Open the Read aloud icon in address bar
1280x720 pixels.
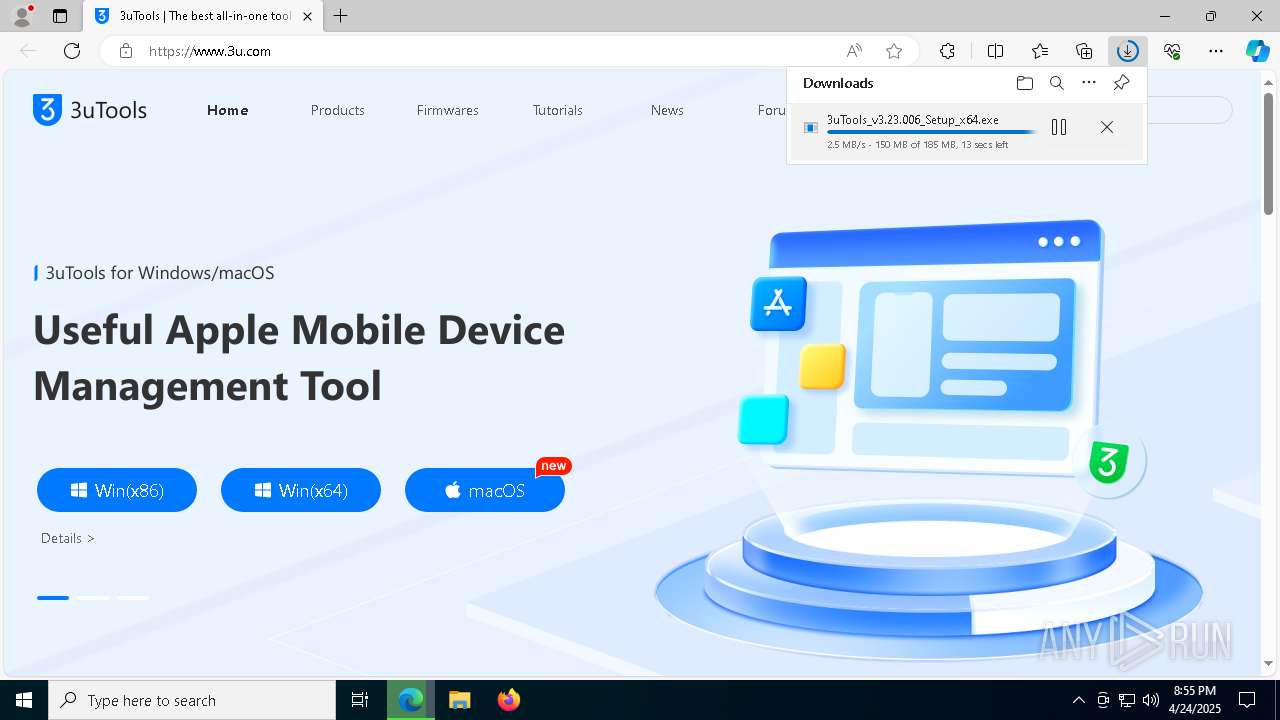pos(854,51)
